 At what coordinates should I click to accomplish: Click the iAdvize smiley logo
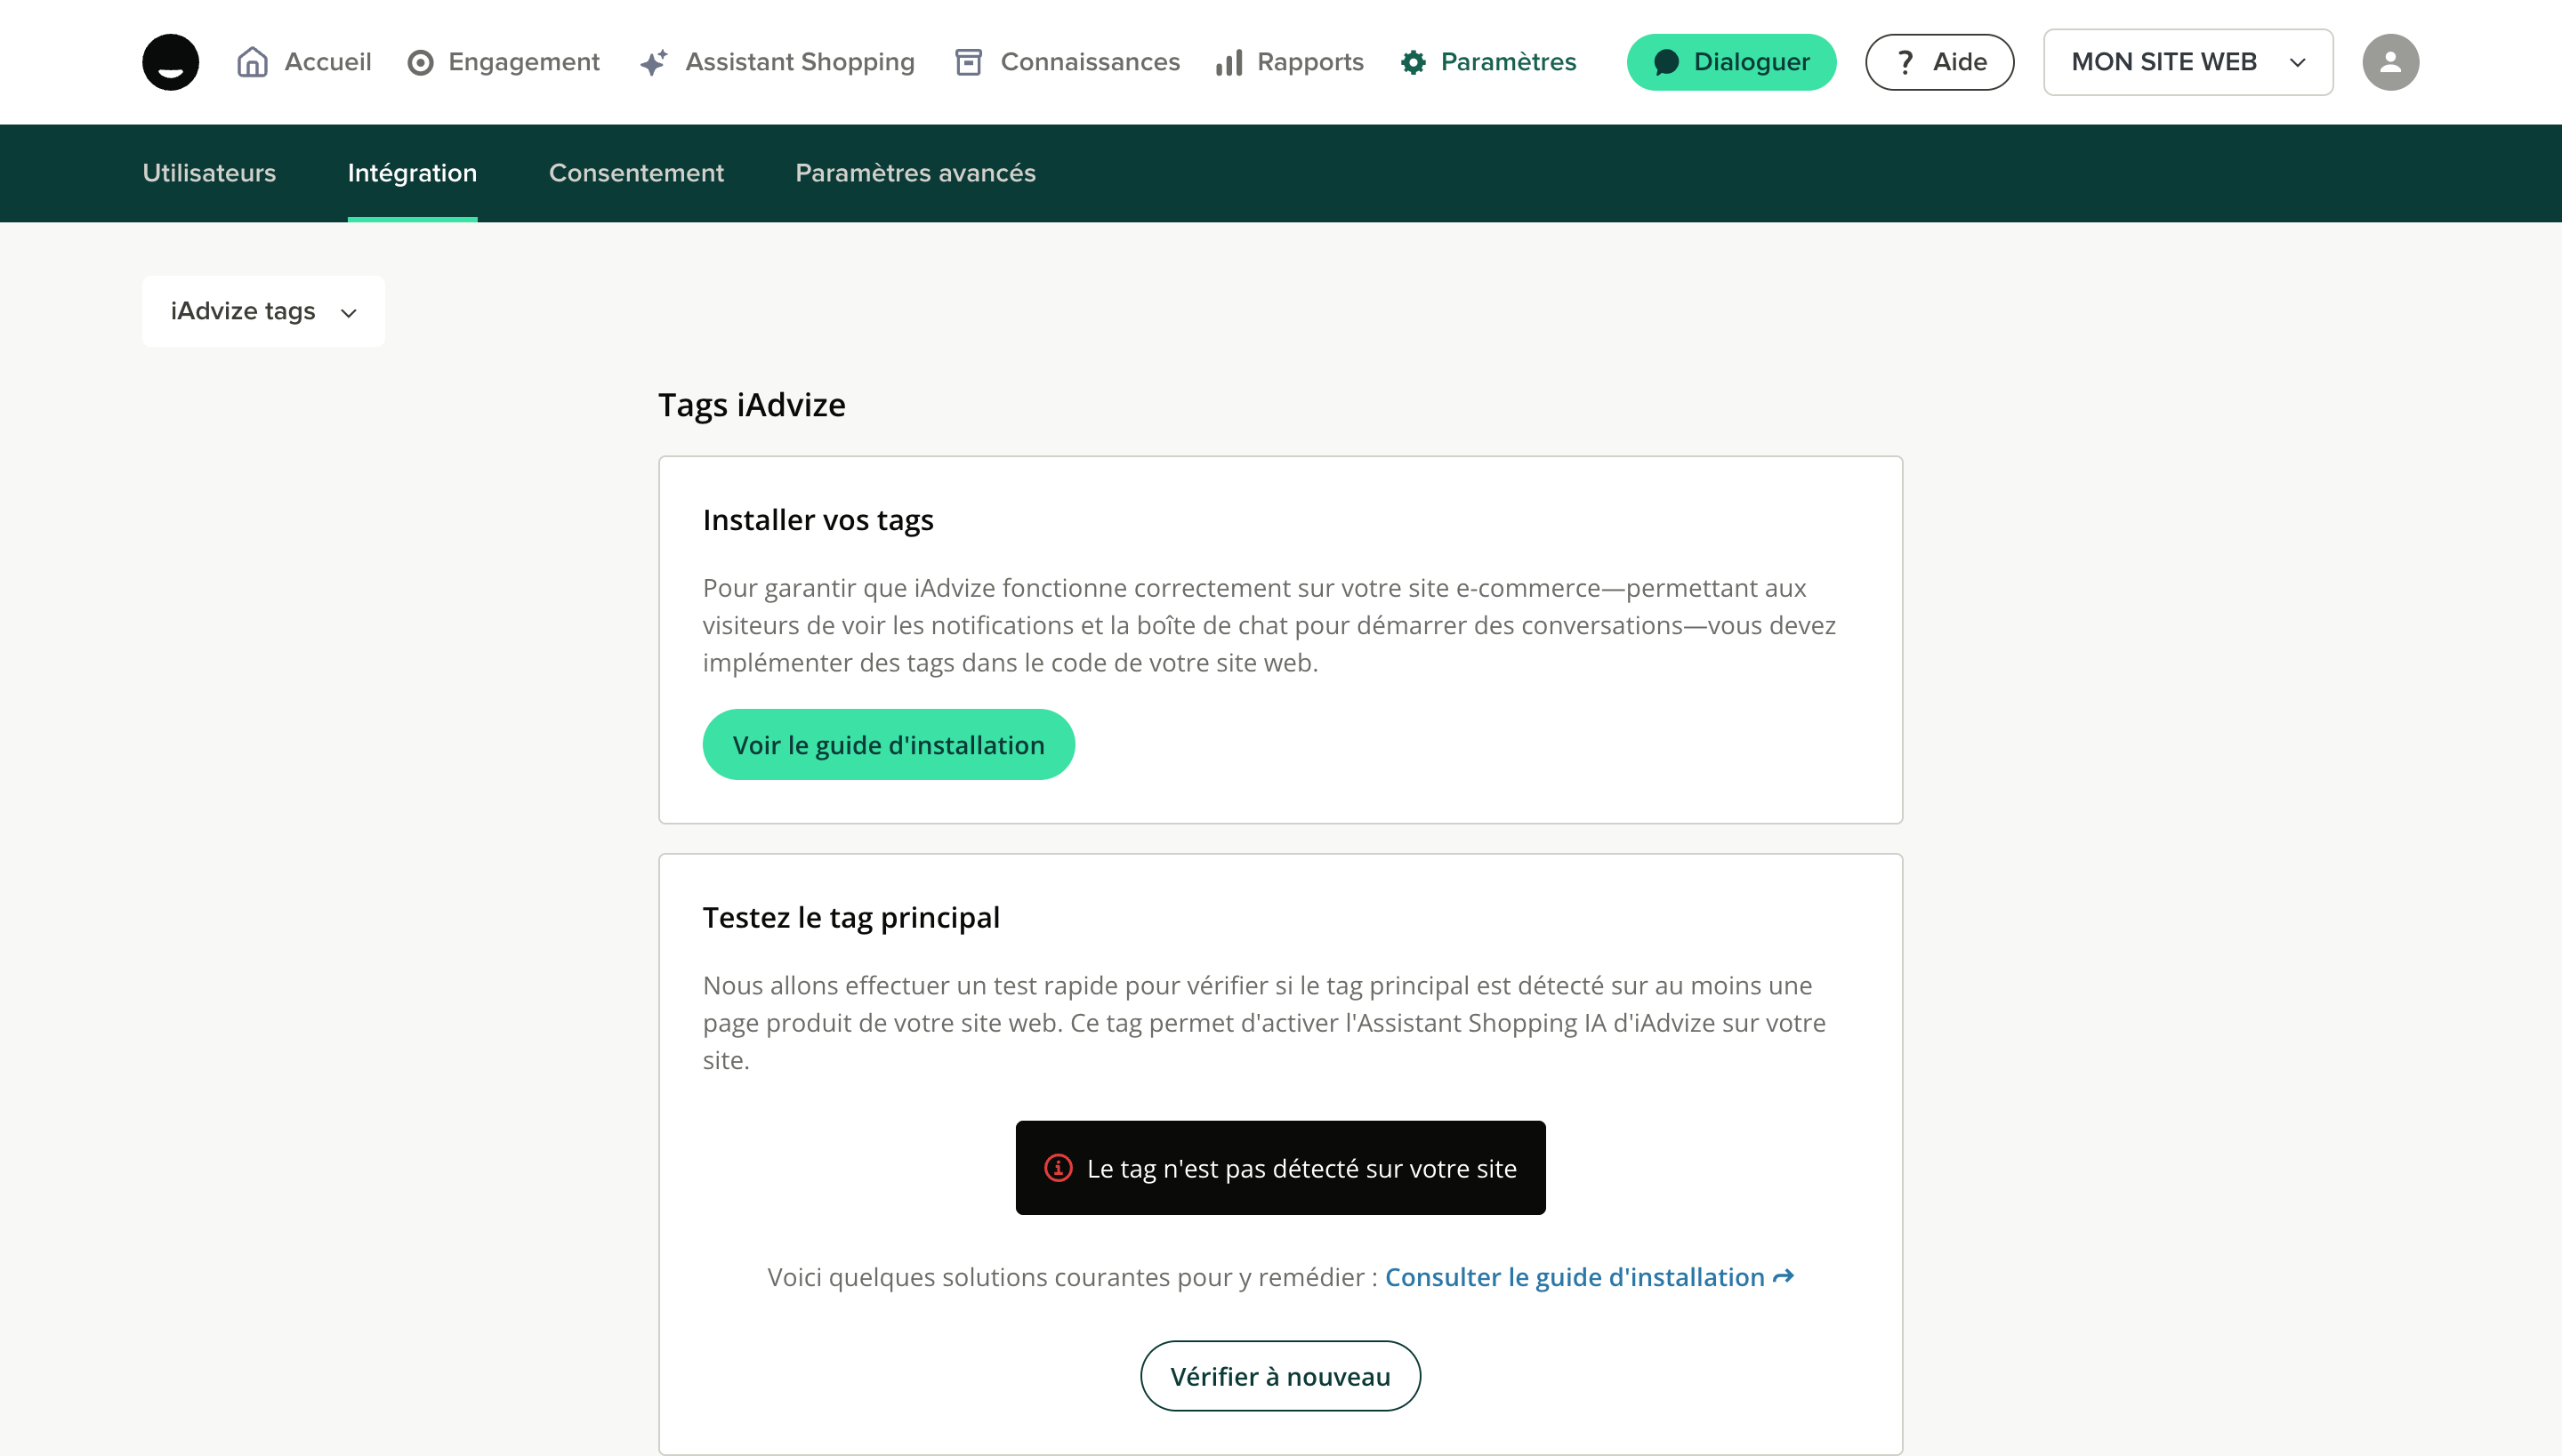click(x=170, y=62)
